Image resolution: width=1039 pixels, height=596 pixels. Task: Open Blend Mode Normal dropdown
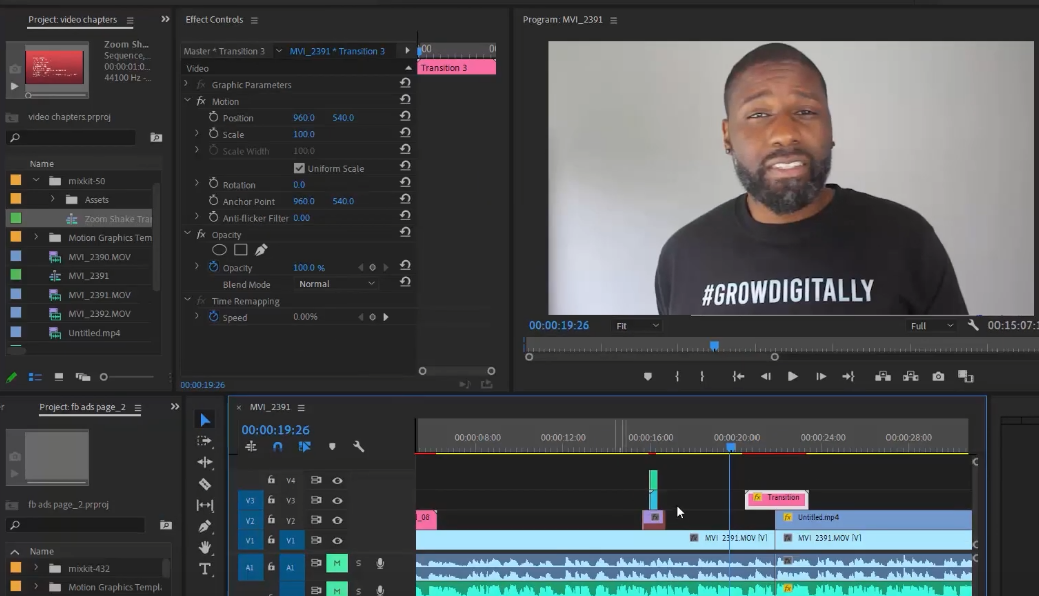pyautogui.click(x=336, y=284)
